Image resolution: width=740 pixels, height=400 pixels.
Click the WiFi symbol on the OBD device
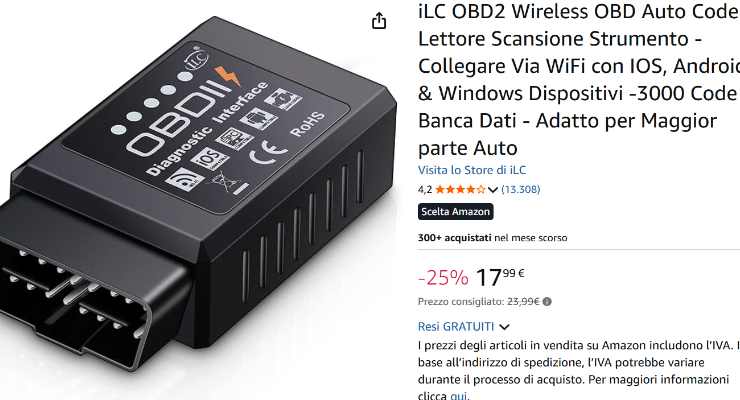click(185, 180)
